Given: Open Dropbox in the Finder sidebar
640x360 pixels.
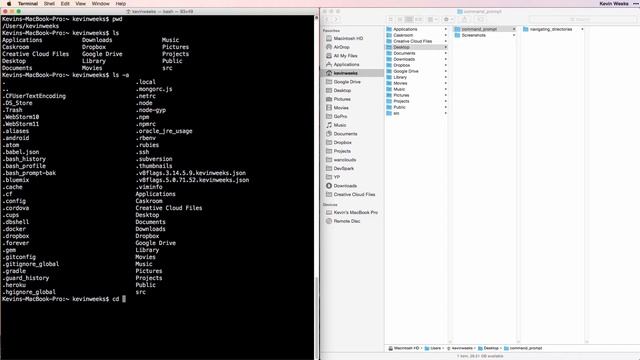Looking at the screenshot, I should 339,142.
